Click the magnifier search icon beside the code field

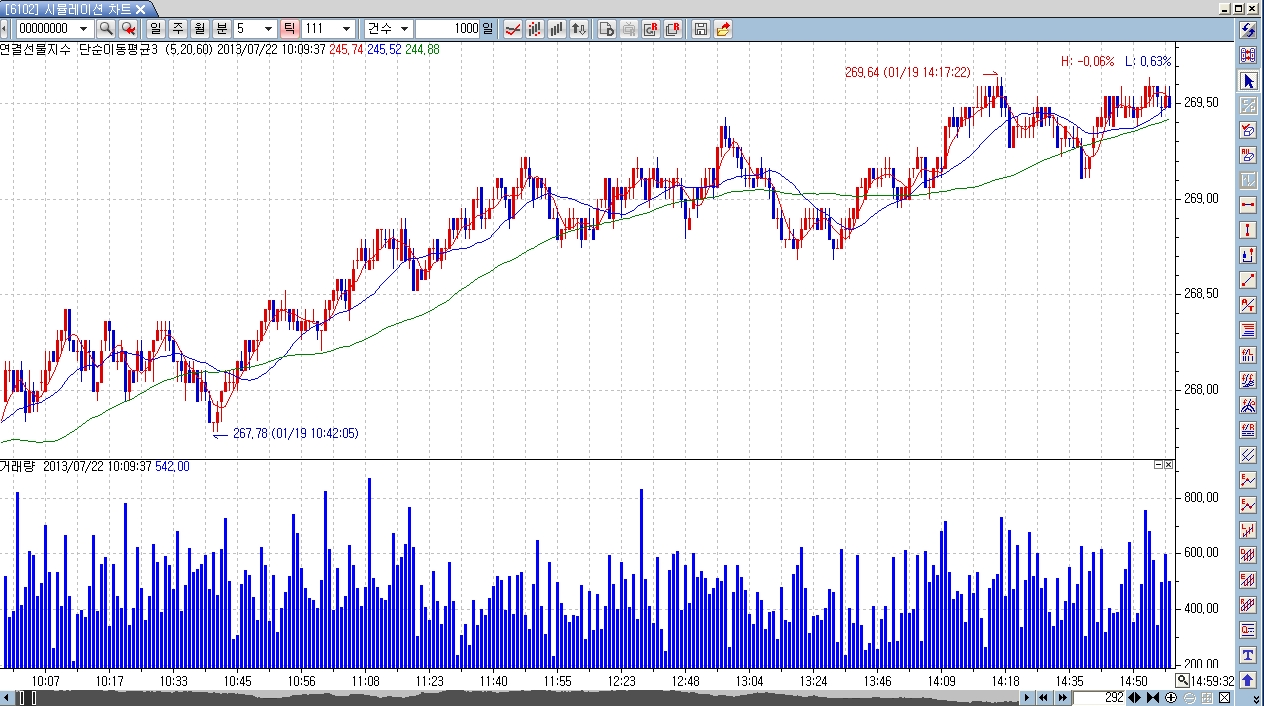point(105,29)
